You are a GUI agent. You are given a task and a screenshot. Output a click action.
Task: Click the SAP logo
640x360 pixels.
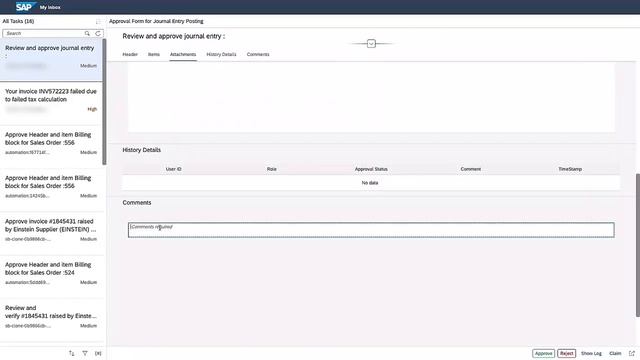(25, 7)
